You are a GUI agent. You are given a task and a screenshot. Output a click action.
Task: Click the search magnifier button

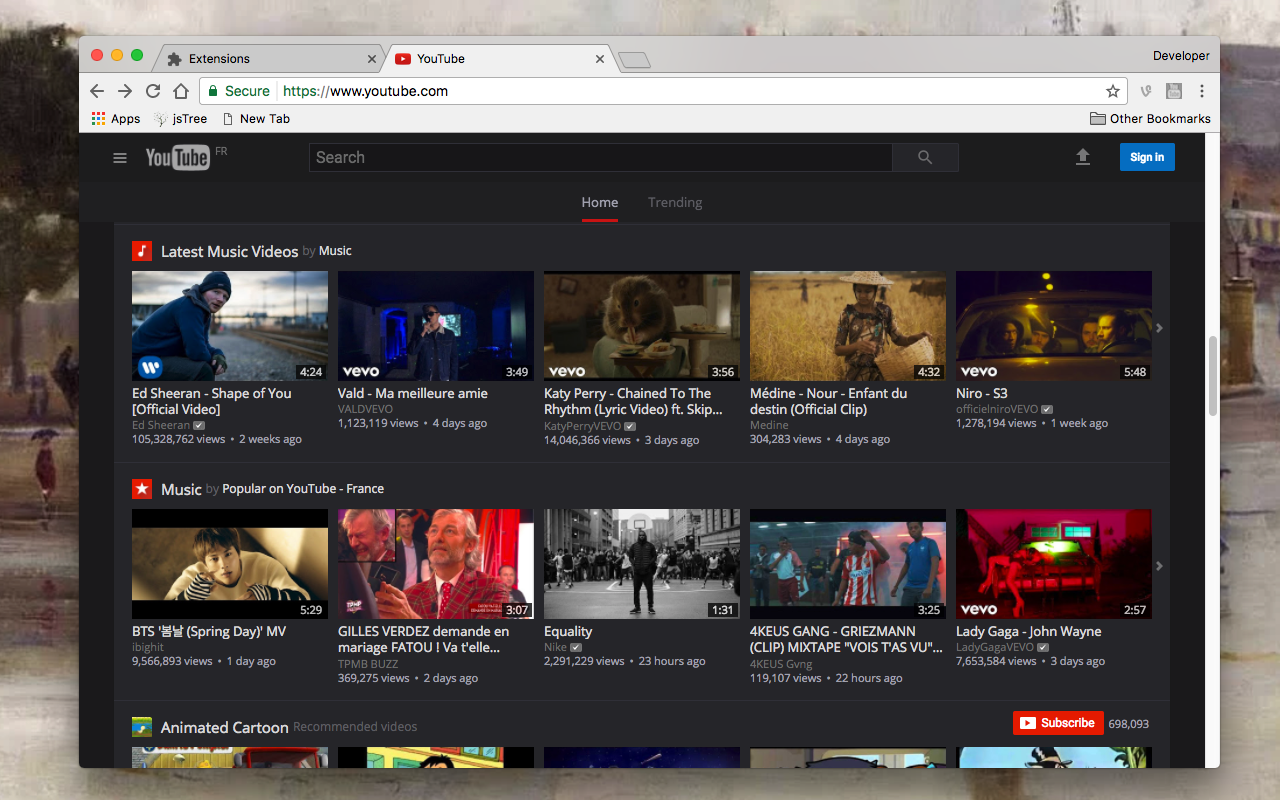[x=923, y=157]
